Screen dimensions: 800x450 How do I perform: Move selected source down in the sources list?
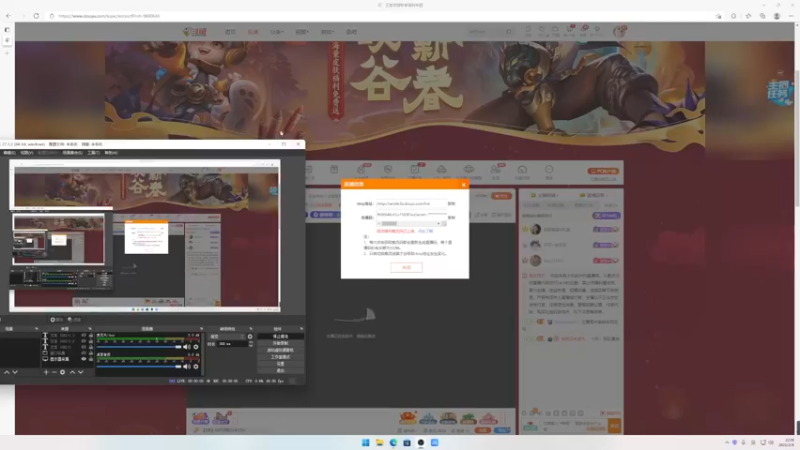pyautogui.click(x=81, y=372)
